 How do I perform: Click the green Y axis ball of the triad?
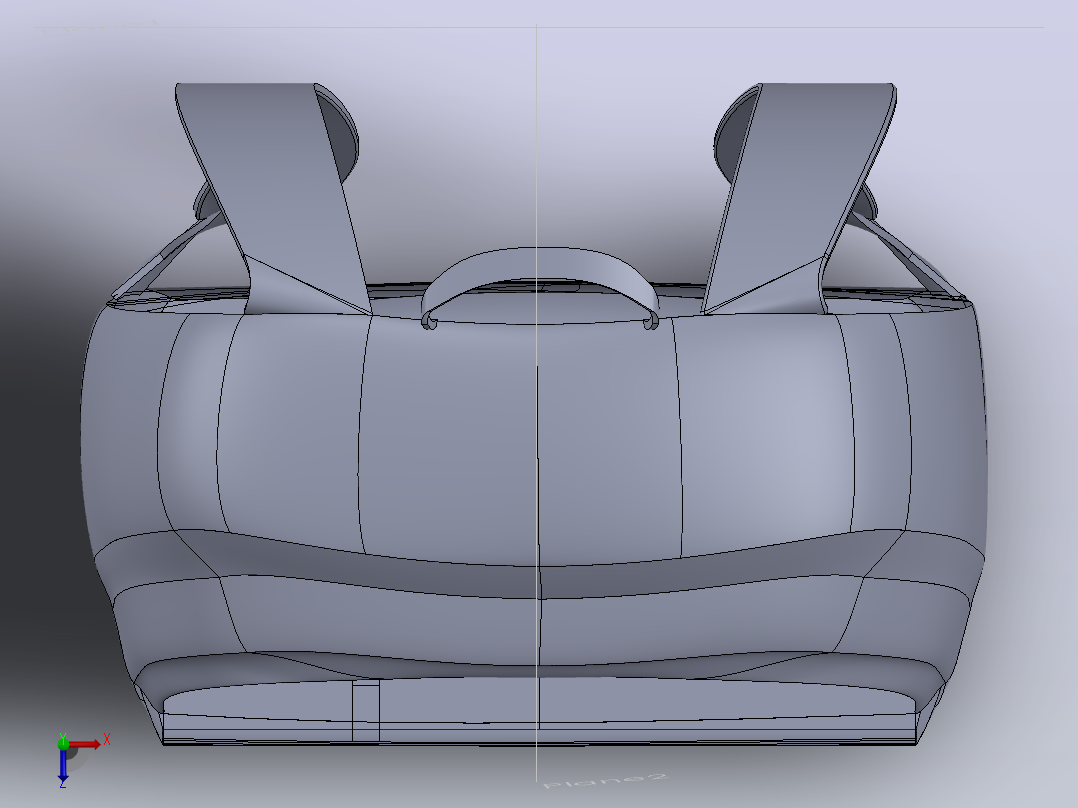[x=63, y=742]
